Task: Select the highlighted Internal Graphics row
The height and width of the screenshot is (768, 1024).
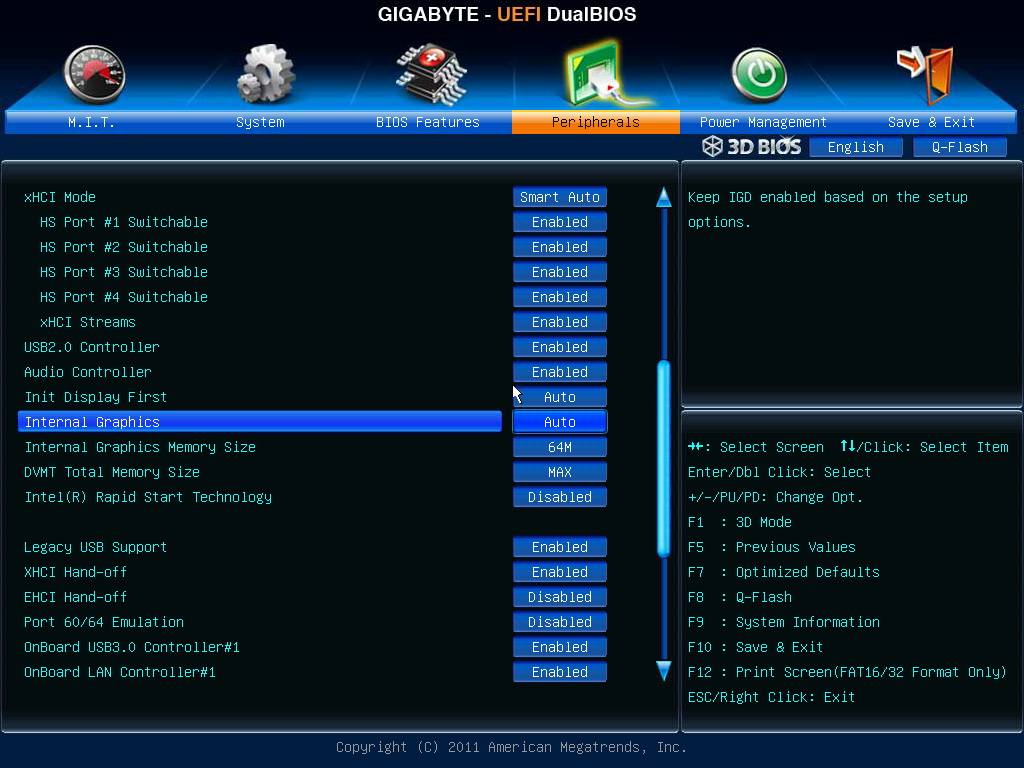Action: click(x=260, y=422)
